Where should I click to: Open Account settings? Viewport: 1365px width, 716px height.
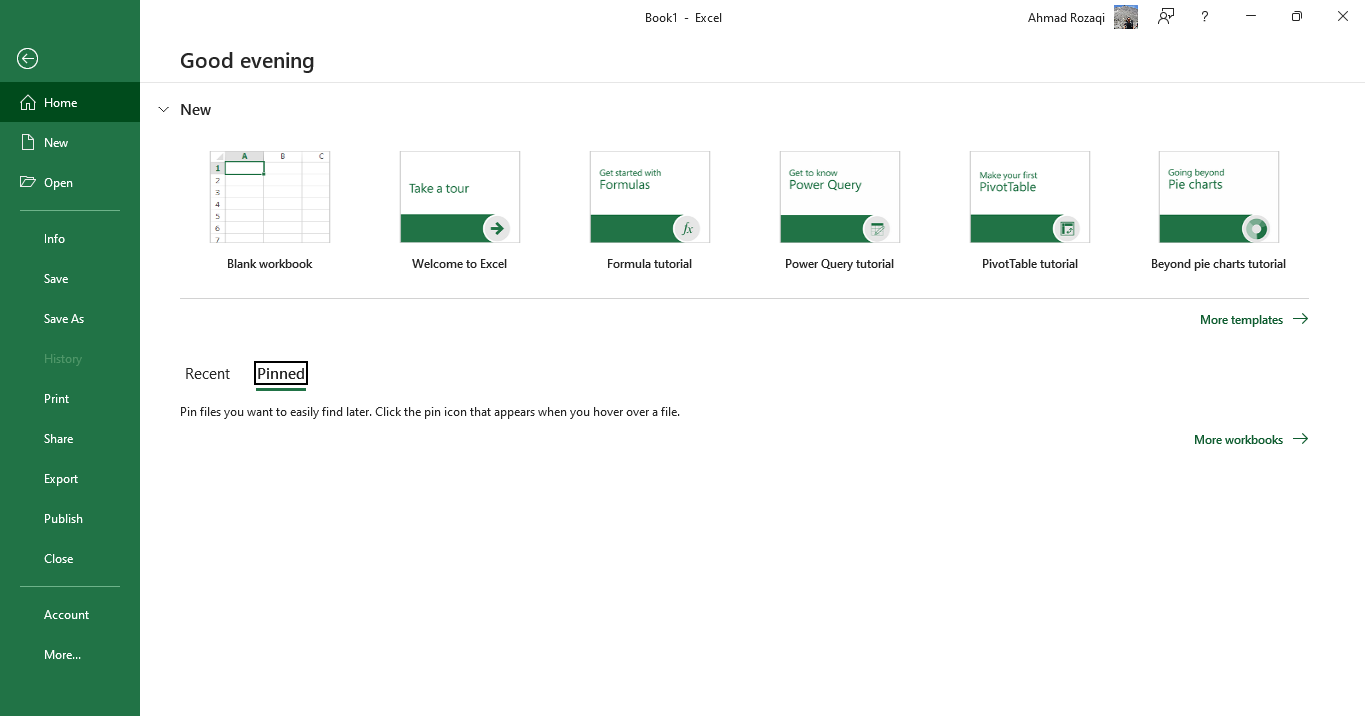click(70, 614)
